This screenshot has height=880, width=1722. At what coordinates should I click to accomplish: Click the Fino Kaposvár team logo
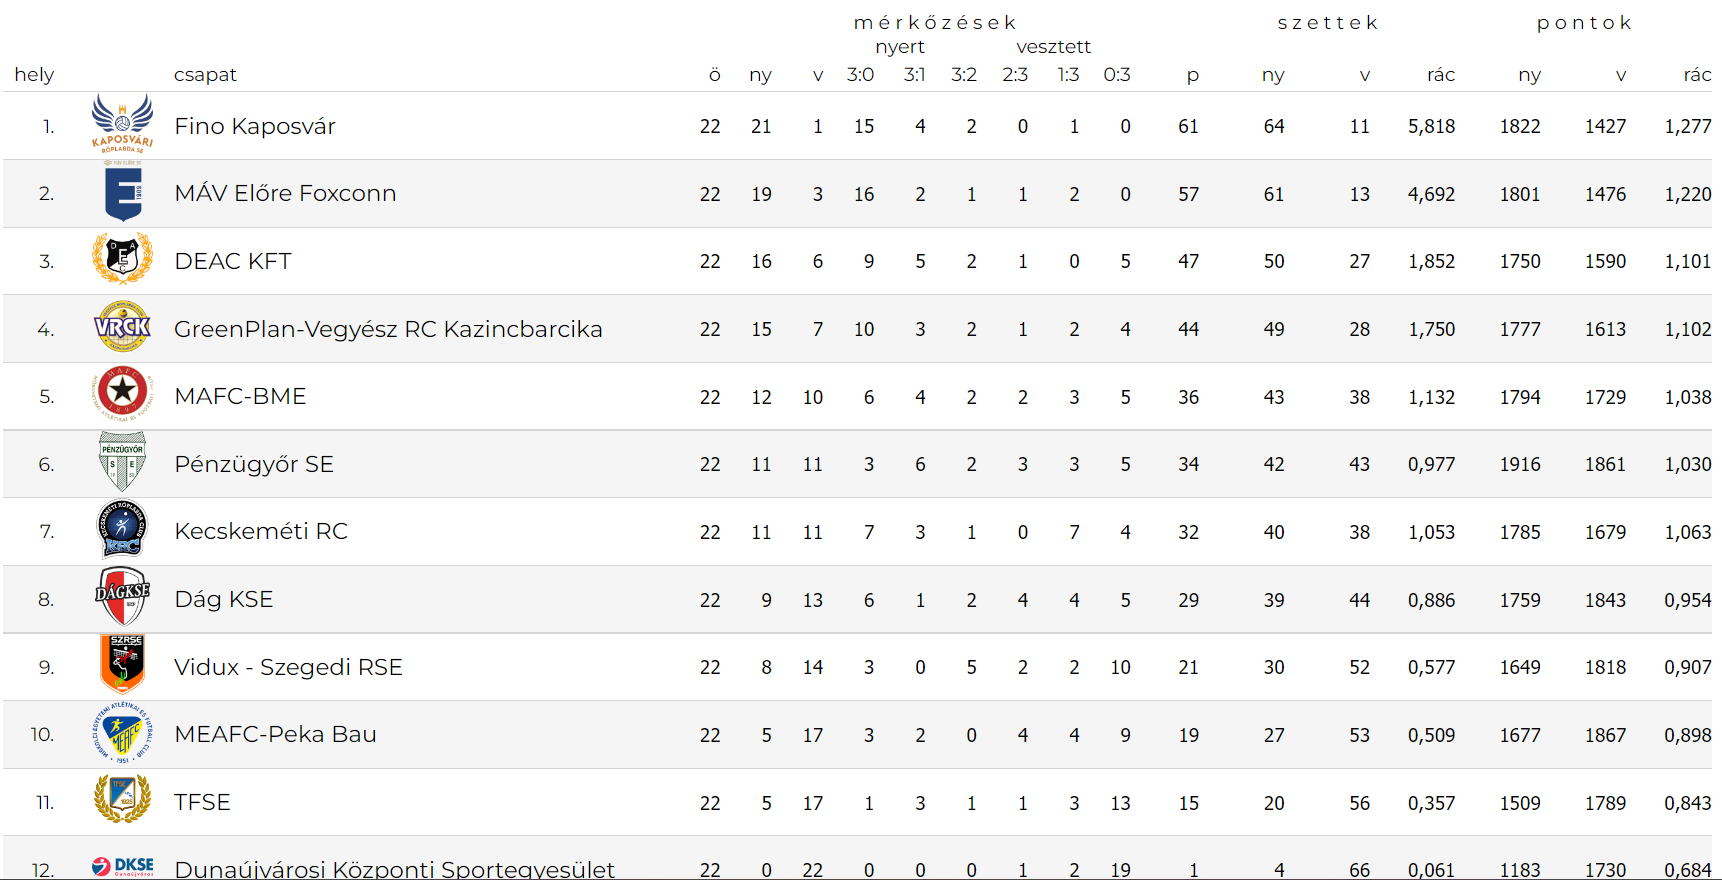tap(122, 124)
